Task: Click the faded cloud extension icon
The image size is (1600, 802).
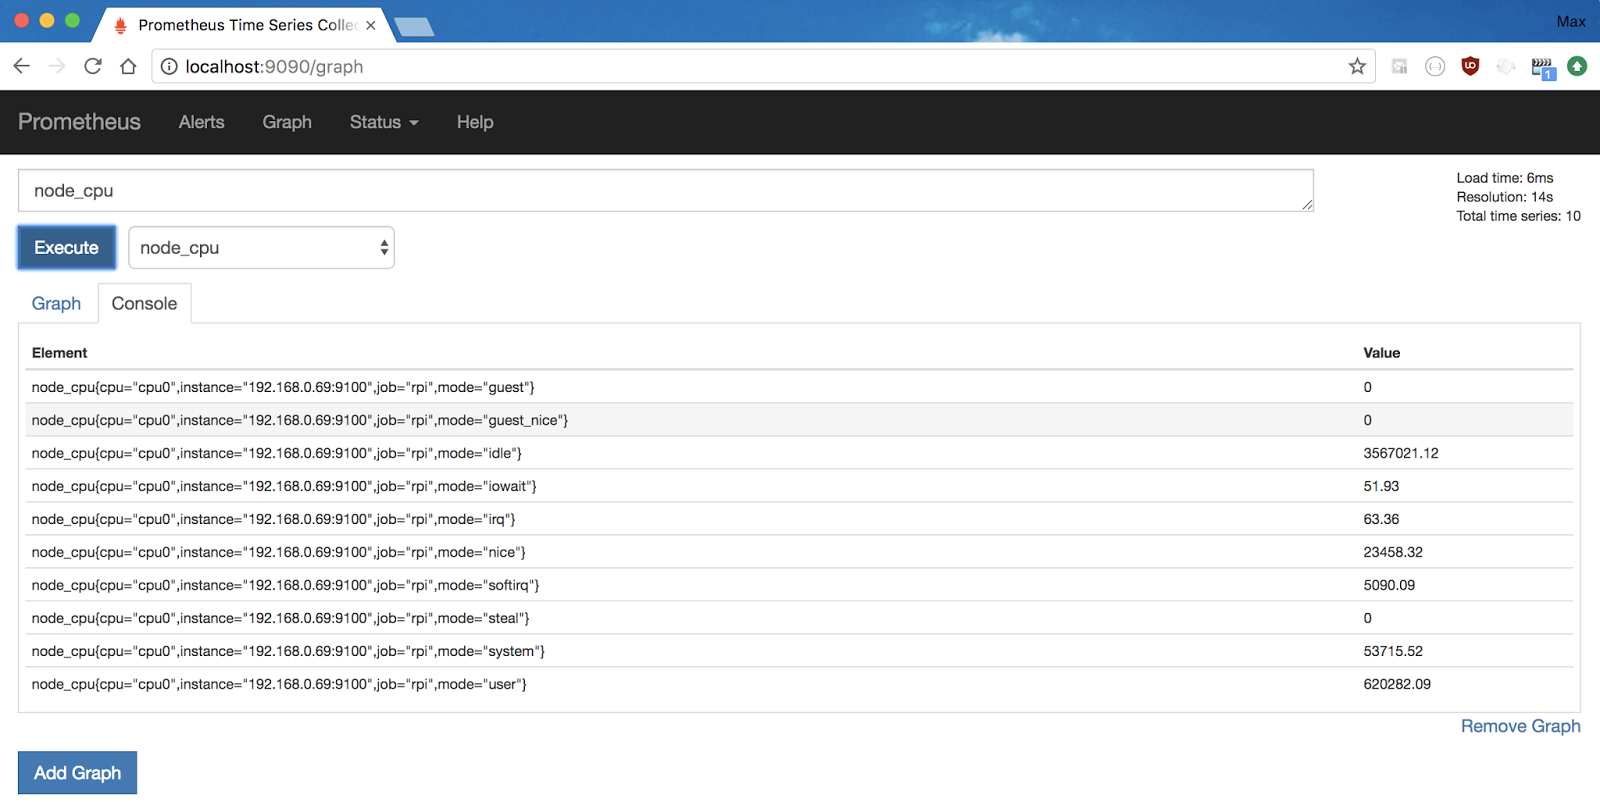Action: (1506, 67)
